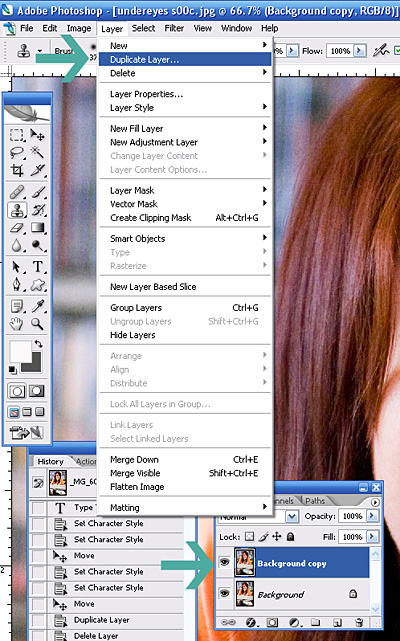Image resolution: width=400 pixels, height=641 pixels.
Task: Select the Slice tool
Action: (37, 170)
